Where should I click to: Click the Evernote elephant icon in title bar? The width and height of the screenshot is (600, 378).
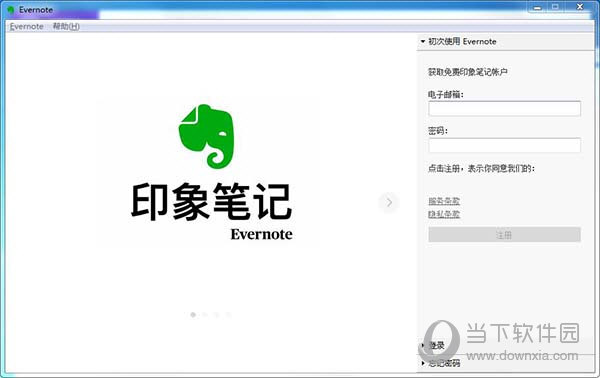(11, 10)
